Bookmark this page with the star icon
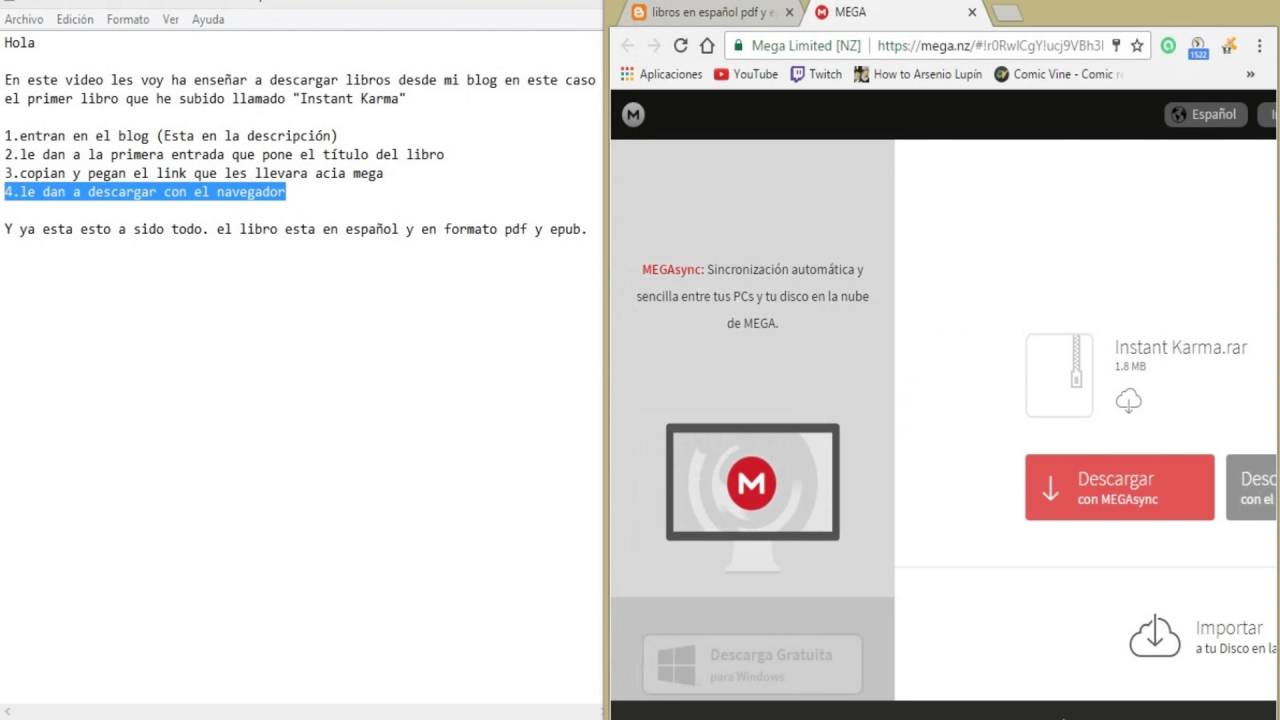 (1137, 46)
